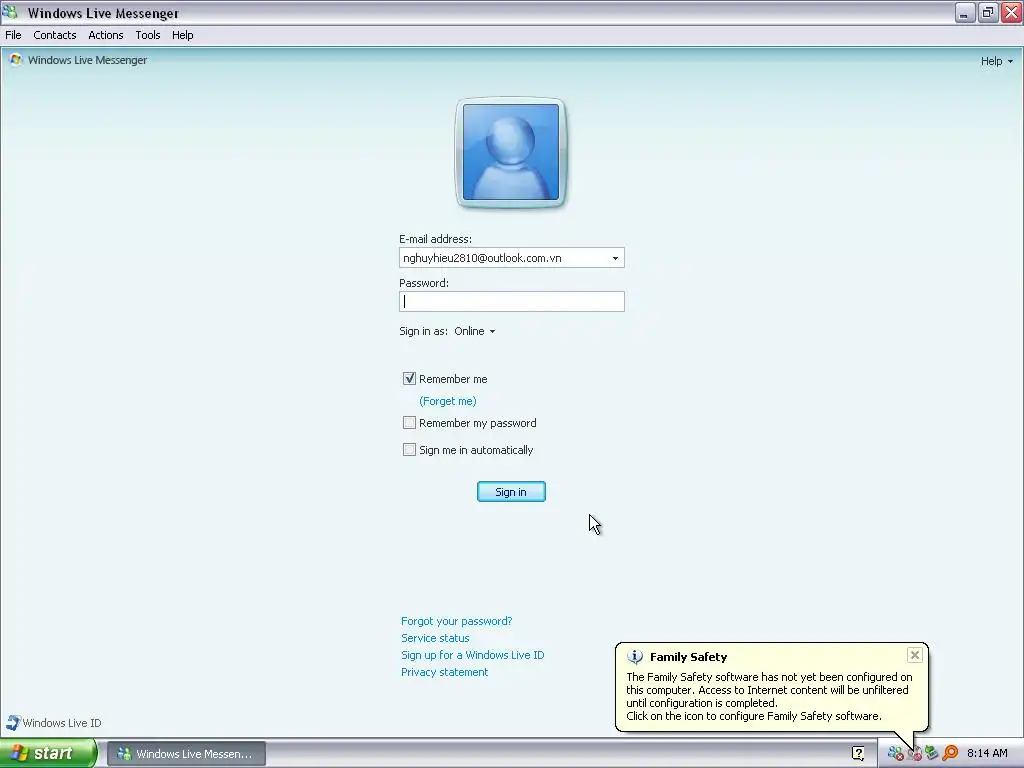Open the Sign in as Online dropdown
The image size is (1024, 768).
[475, 331]
